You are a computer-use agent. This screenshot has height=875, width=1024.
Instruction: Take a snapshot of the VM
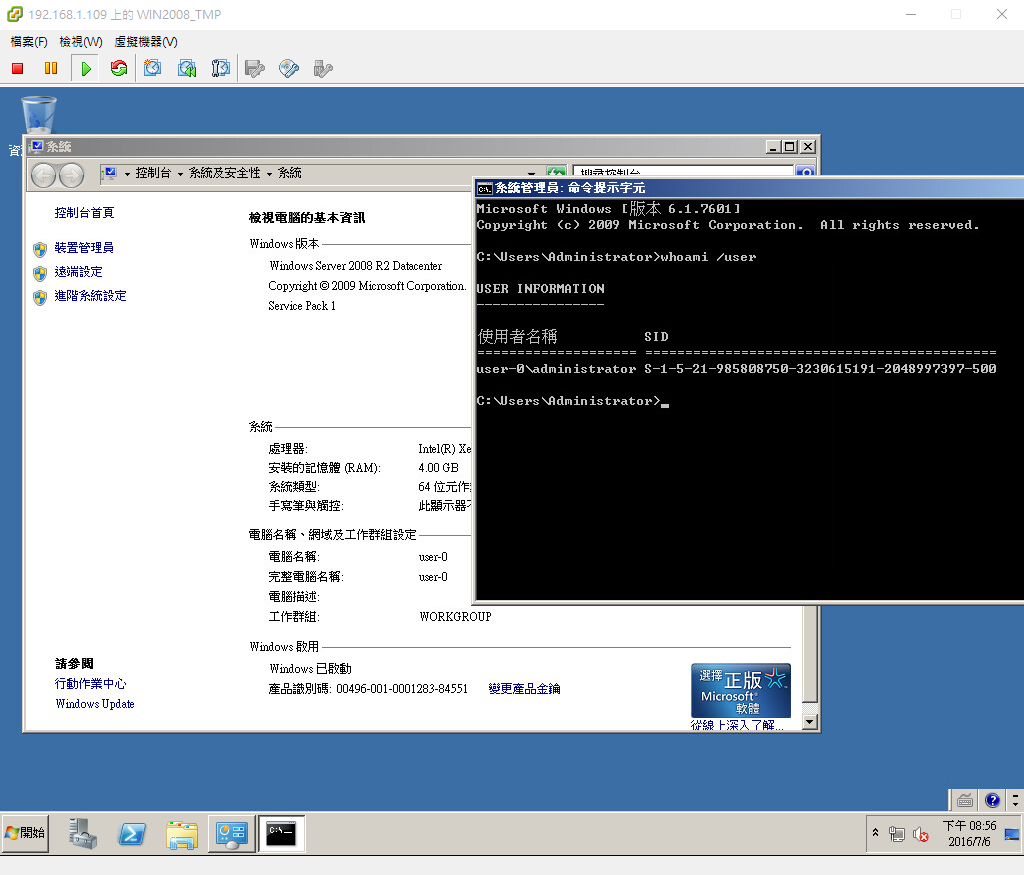[153, 68]
